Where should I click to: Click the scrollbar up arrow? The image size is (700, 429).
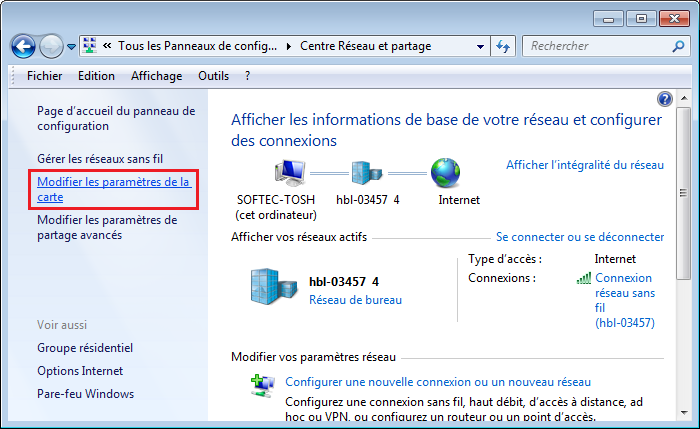point(683,98)
